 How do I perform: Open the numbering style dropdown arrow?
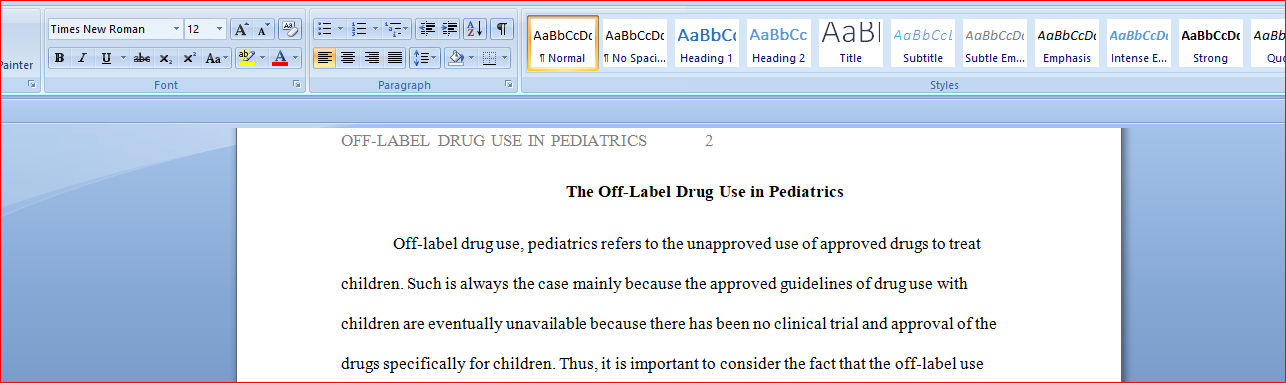[x=376, y=29]
